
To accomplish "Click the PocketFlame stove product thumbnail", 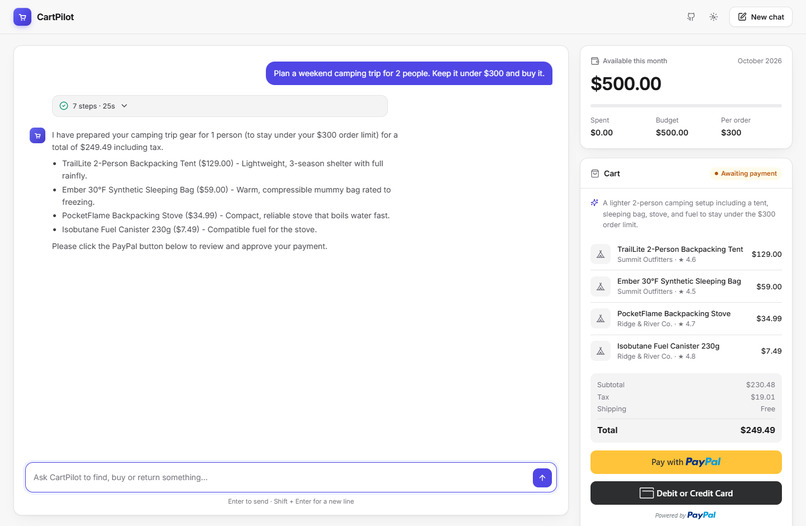I will 600,319.
